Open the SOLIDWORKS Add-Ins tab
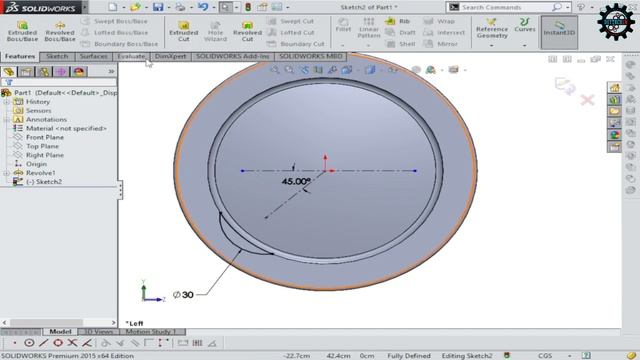Viewport: 640px width, 360px height. point(233,56)
